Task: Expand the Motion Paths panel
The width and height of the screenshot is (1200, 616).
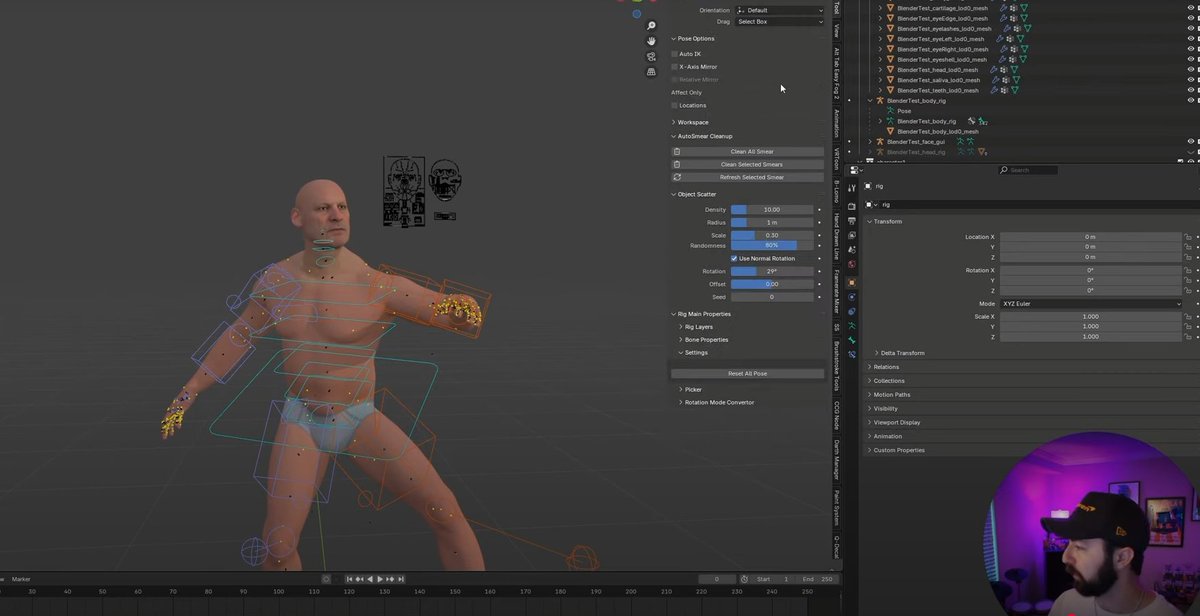Action: tap(891, 394)
